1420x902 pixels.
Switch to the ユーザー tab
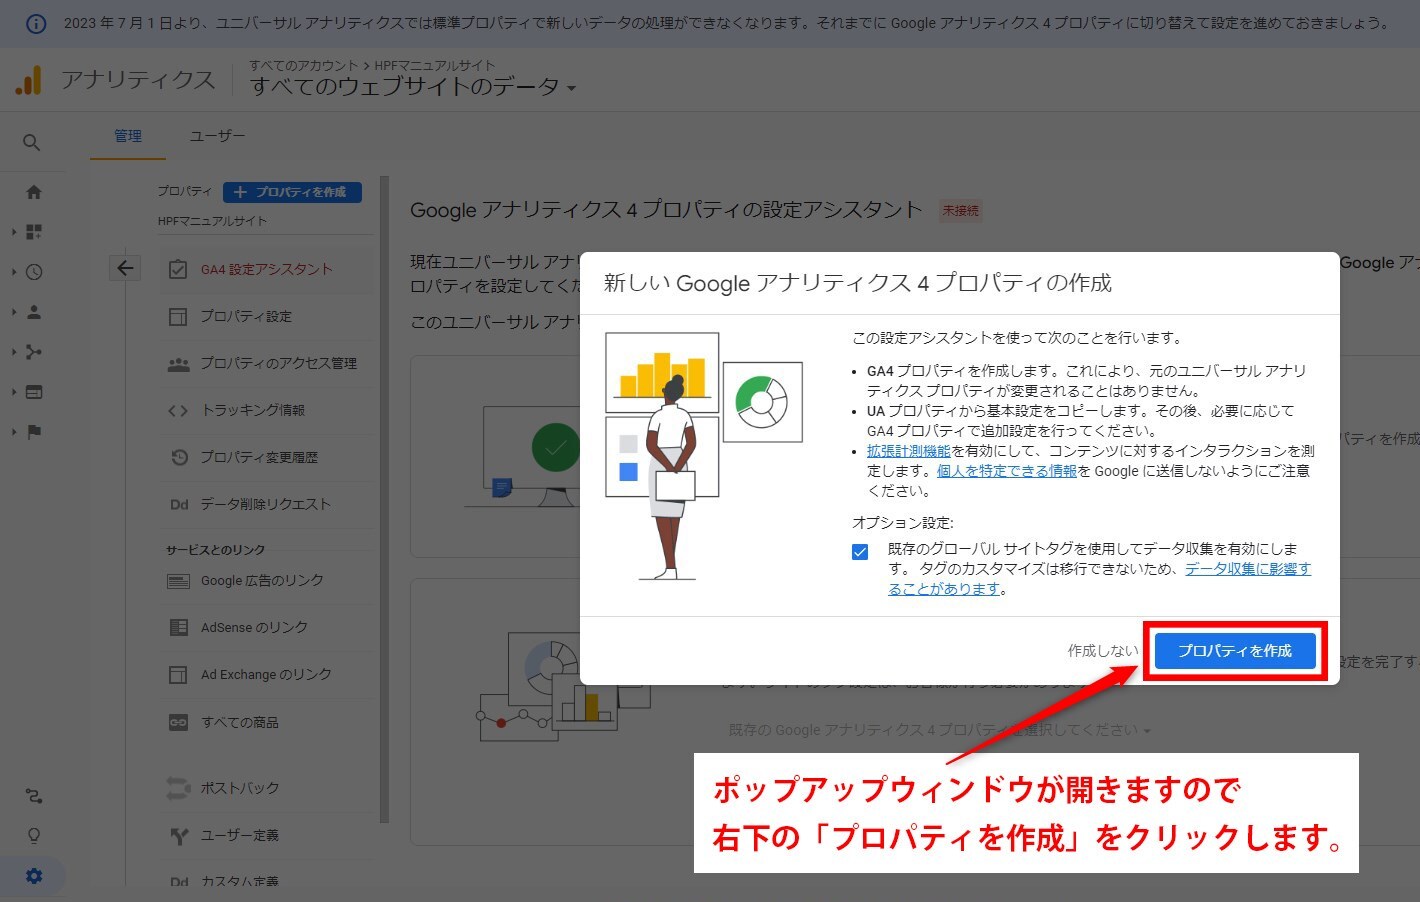point(217,136)
